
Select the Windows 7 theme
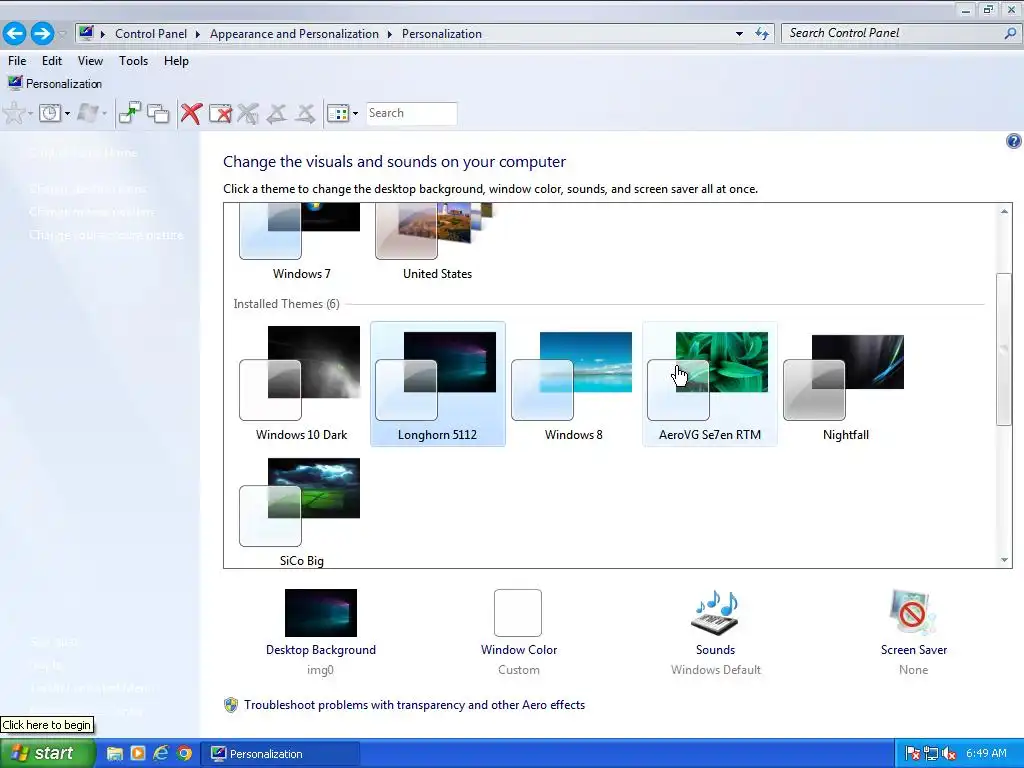pyautogui.click(x=301, y=242)
